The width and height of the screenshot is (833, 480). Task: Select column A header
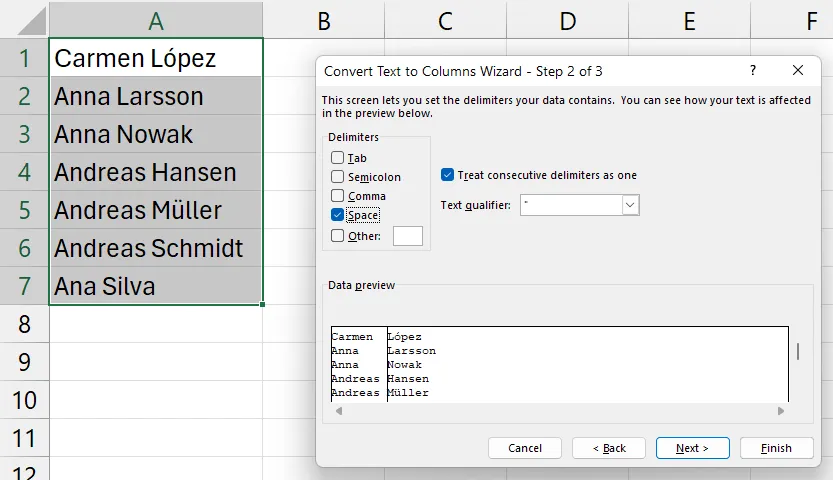(x=155, y=20)
